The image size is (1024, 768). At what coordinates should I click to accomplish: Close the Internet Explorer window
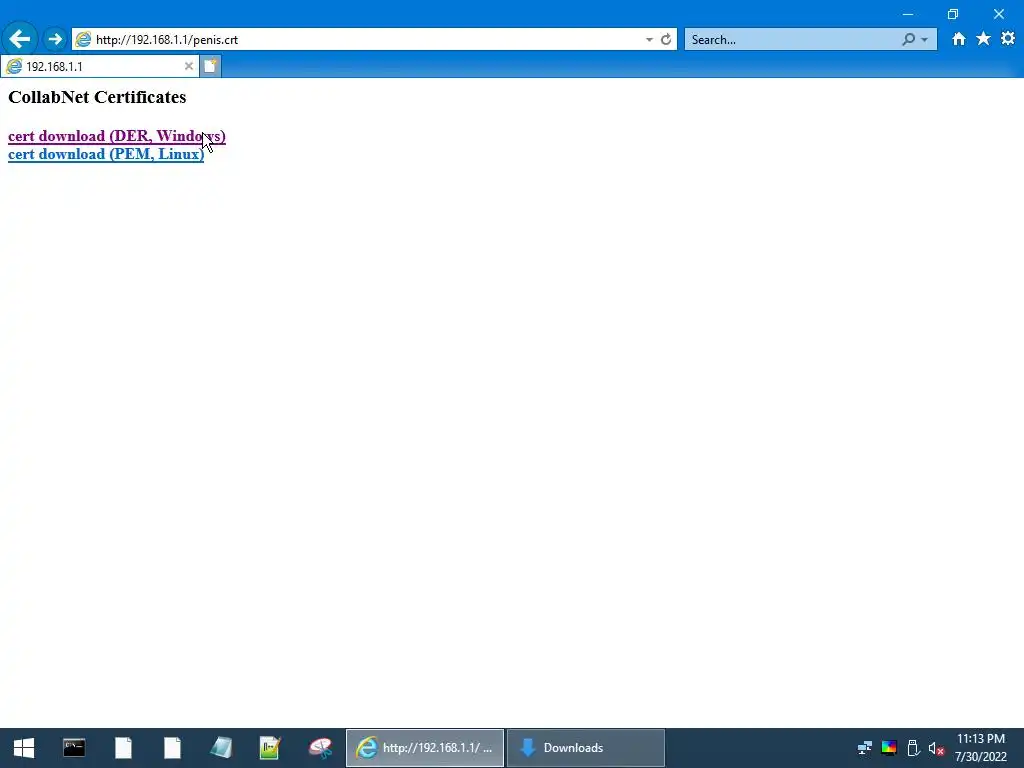tap(999, 14)
